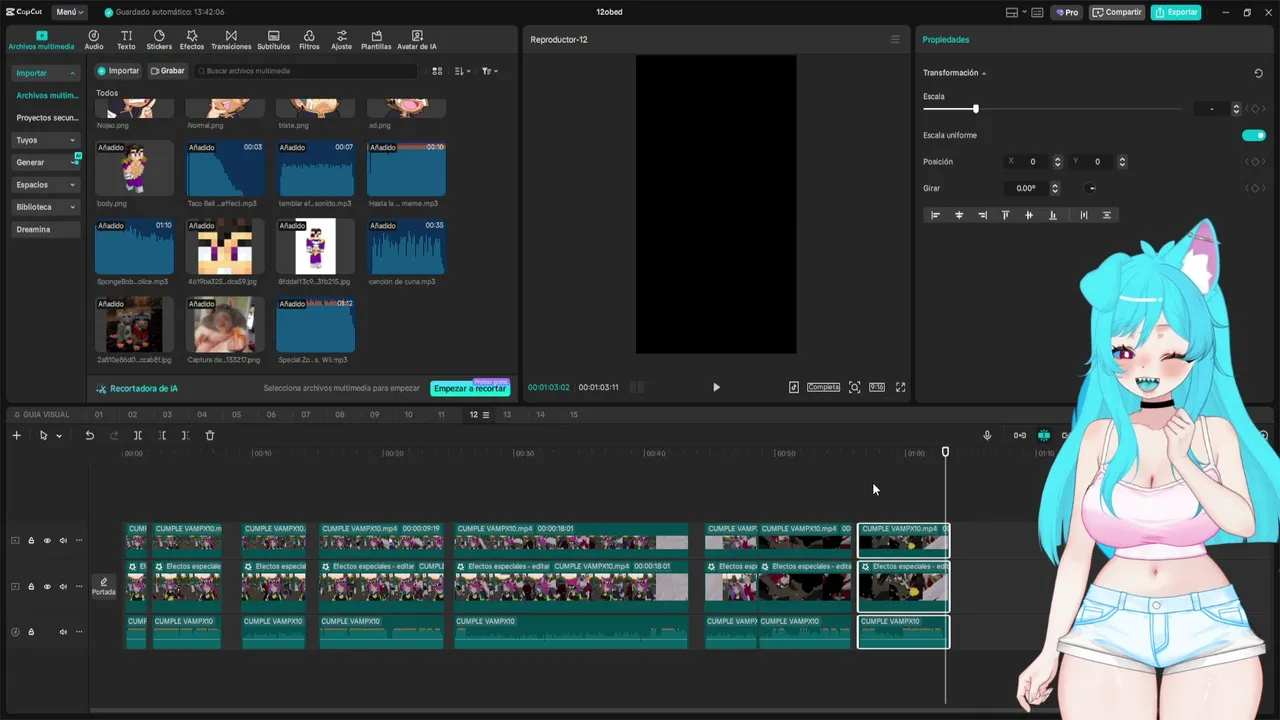Click Empezar a recortar button
Image resolution: width=1280 pixels, height=720 pixels.
470,388
